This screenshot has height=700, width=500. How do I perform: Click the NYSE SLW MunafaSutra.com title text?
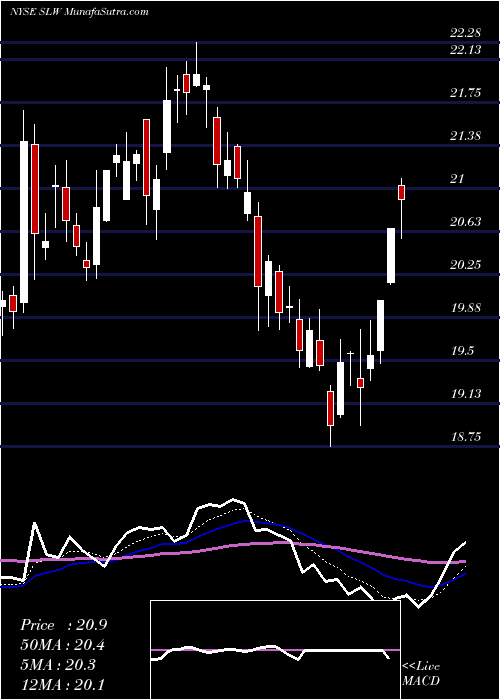(x=79, y=12)
